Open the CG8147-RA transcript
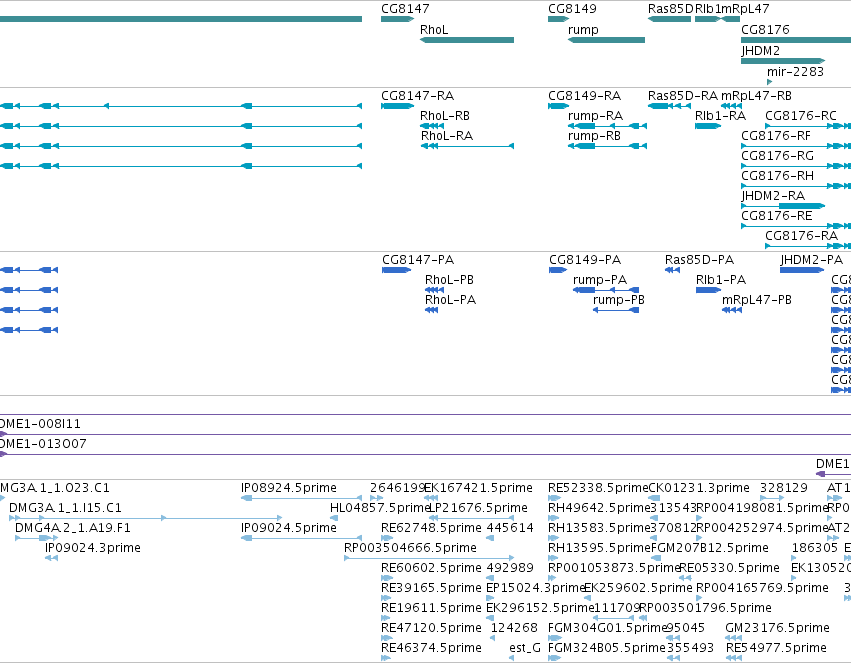 (417, 96)
